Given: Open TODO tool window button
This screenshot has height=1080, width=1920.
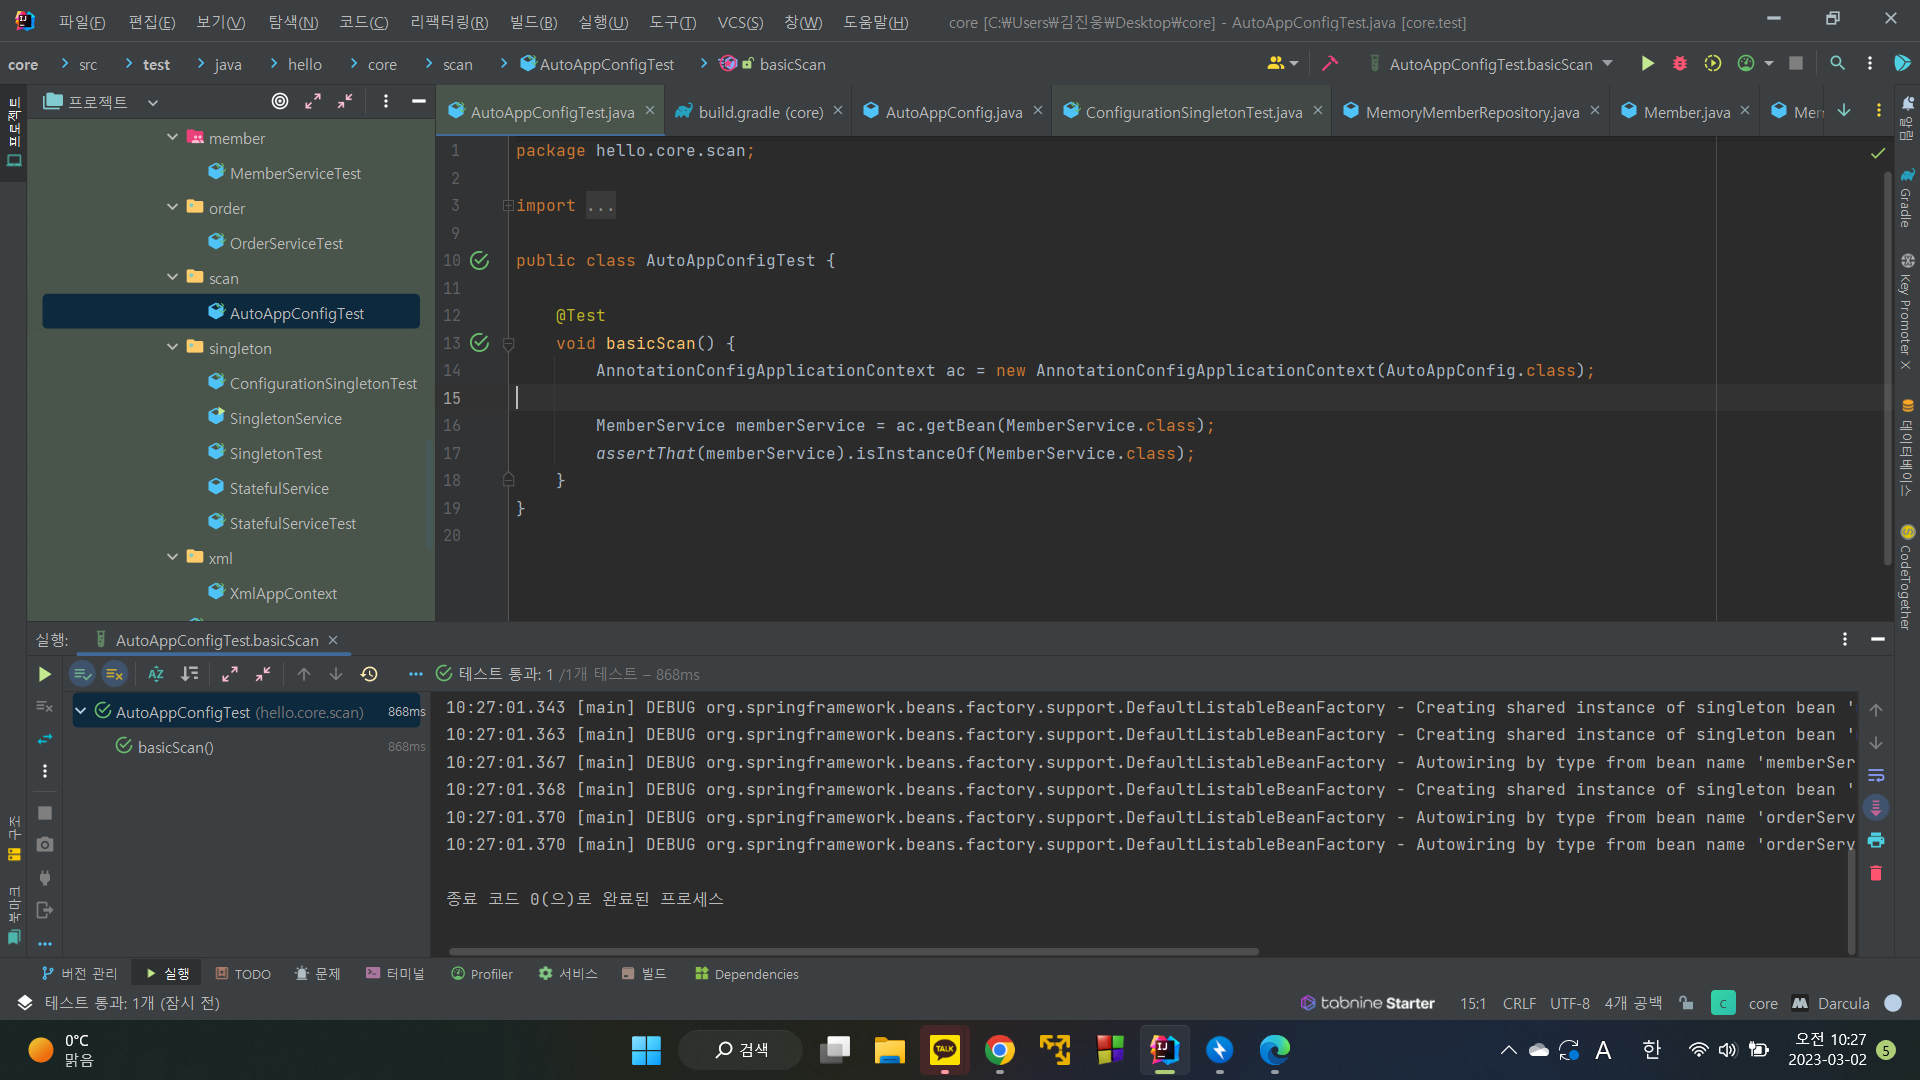Looking at the screenshot, I should click(243, 974).
